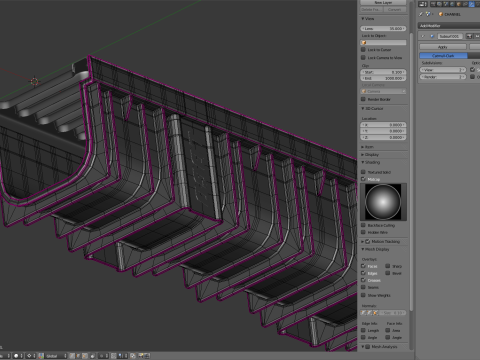The height and width of the screenshot is (360, 480).
Task: Collapse the Subsurf modifier panel arrow
Action: pos(423,36)
